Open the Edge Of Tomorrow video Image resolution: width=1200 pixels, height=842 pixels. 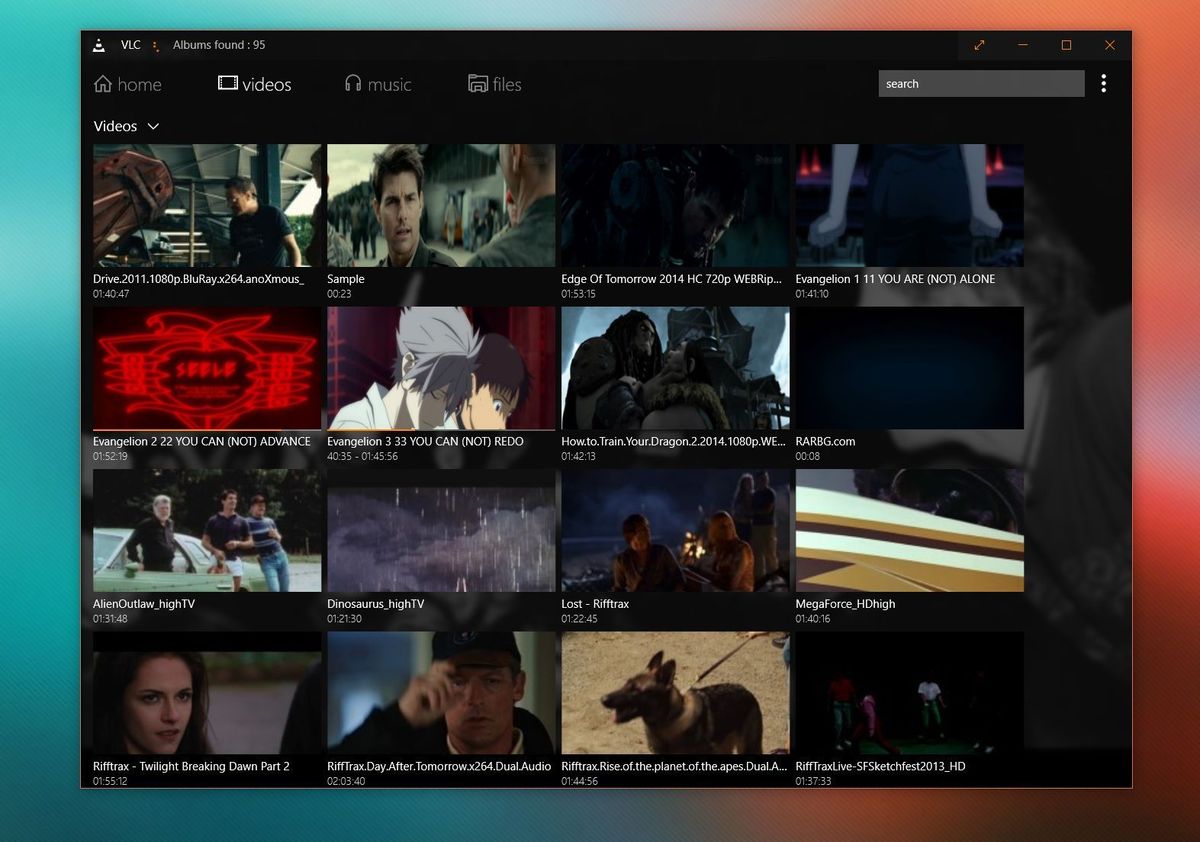pyautogui.click(x=674, y=205)
